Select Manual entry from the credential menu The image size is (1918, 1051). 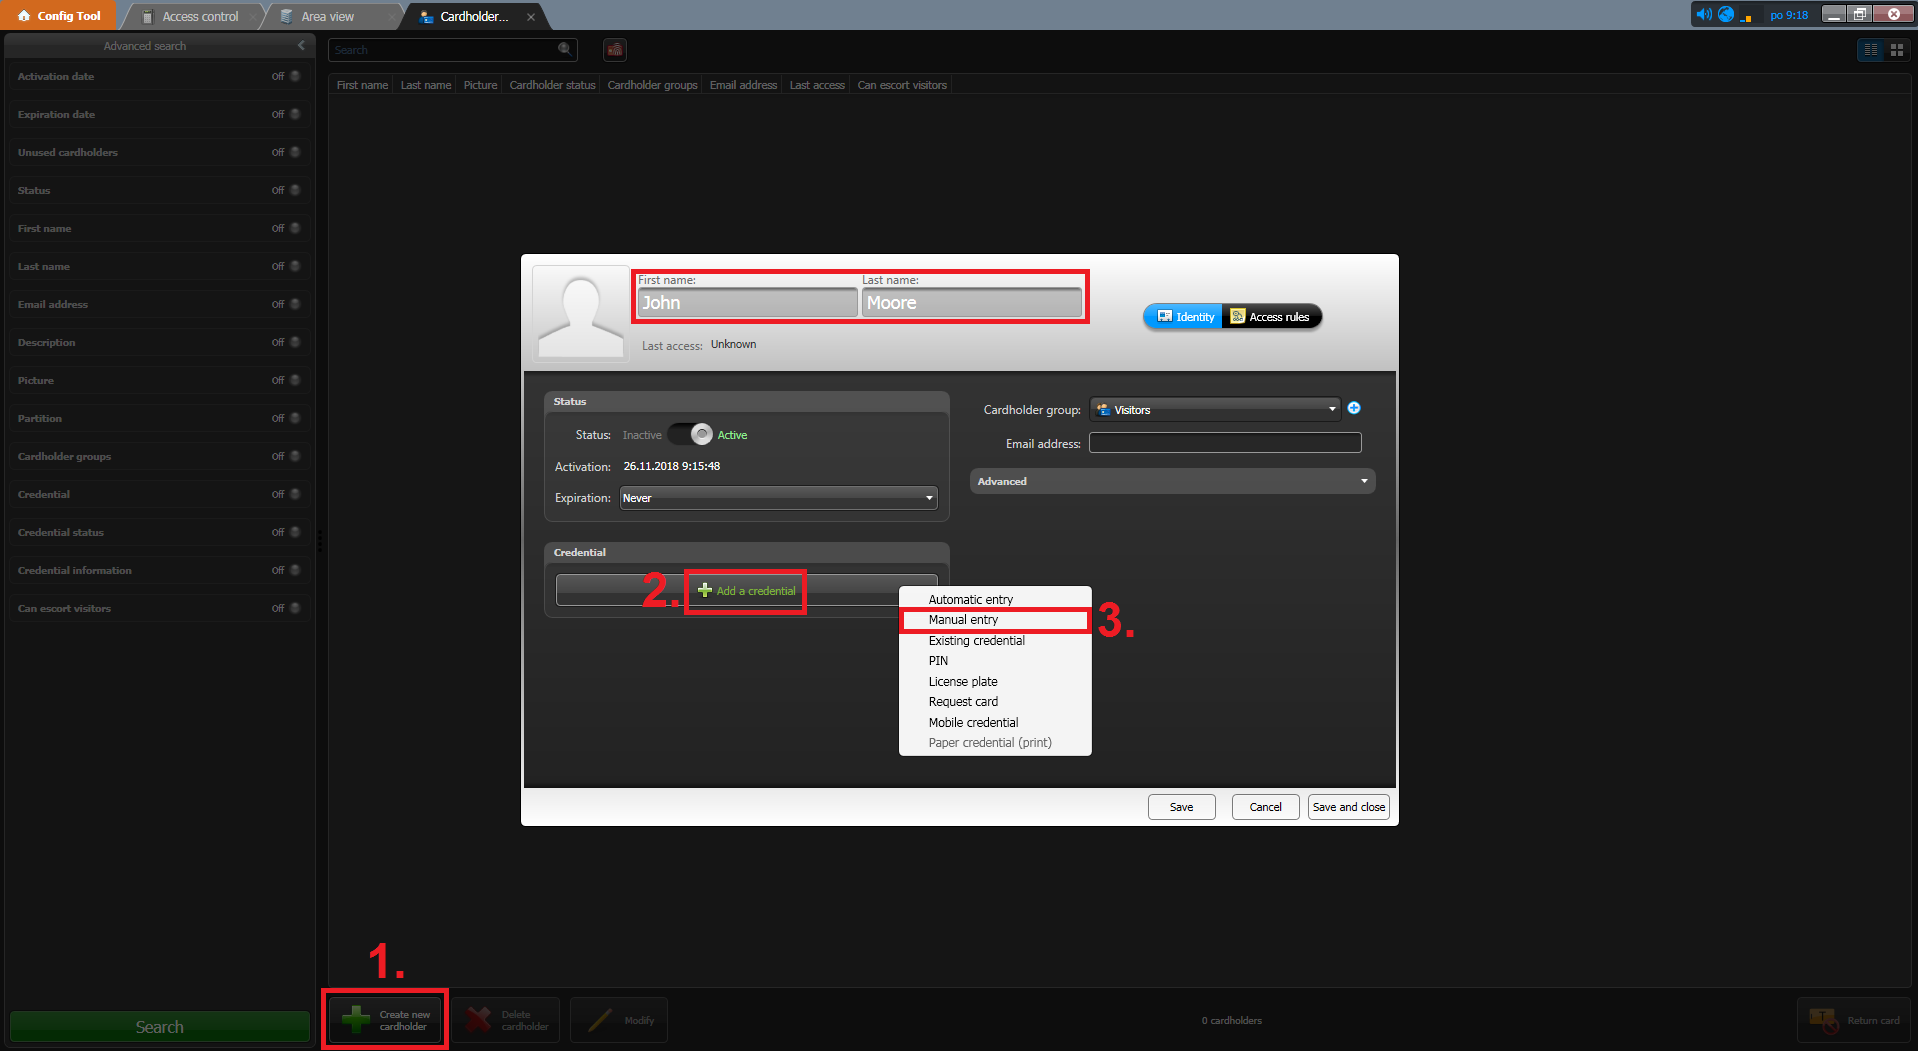[994, 620]
